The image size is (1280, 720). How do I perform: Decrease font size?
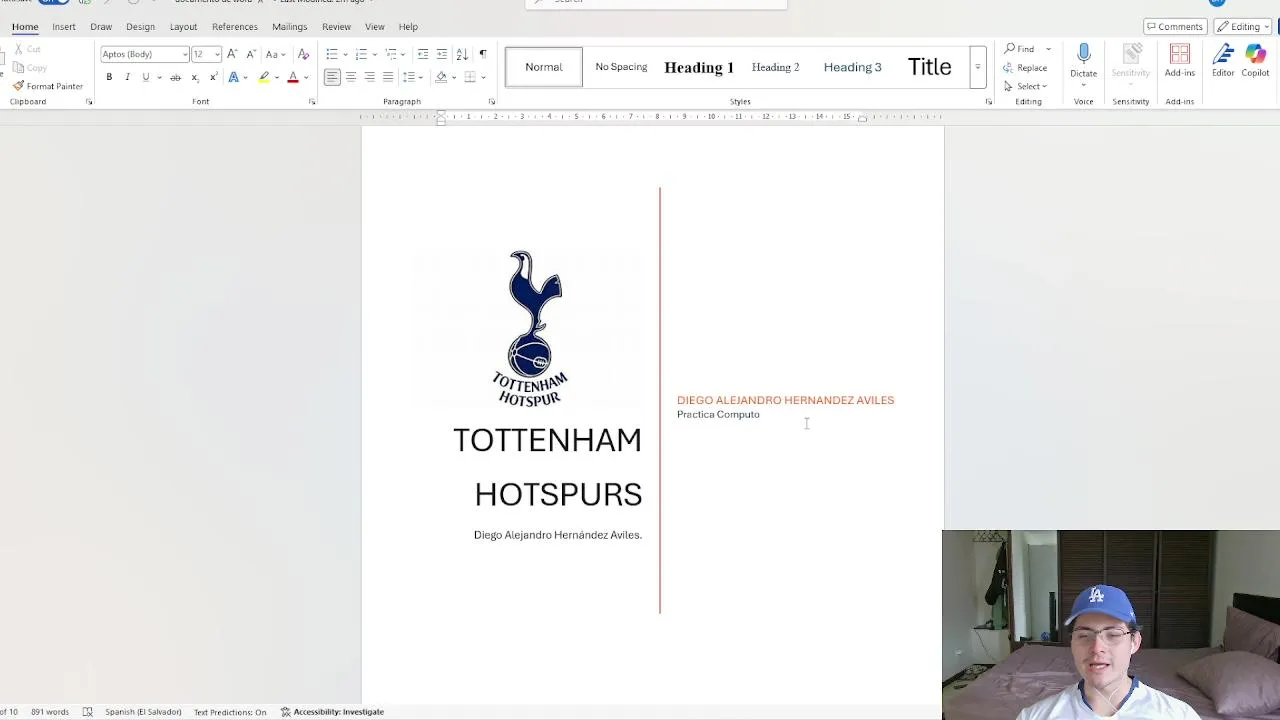click(250, 54)
